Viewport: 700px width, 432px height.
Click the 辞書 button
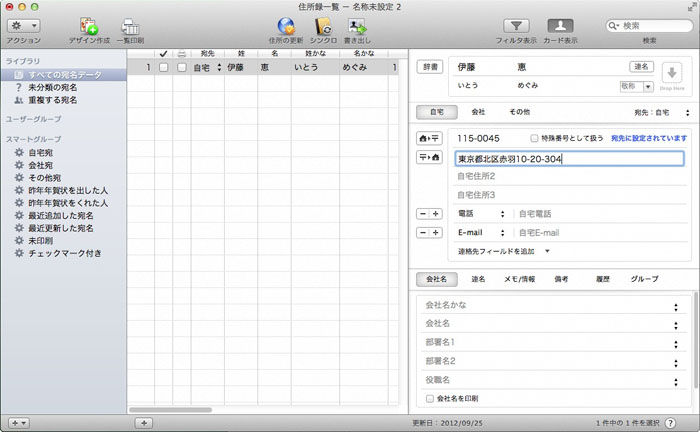click(429, 67)
